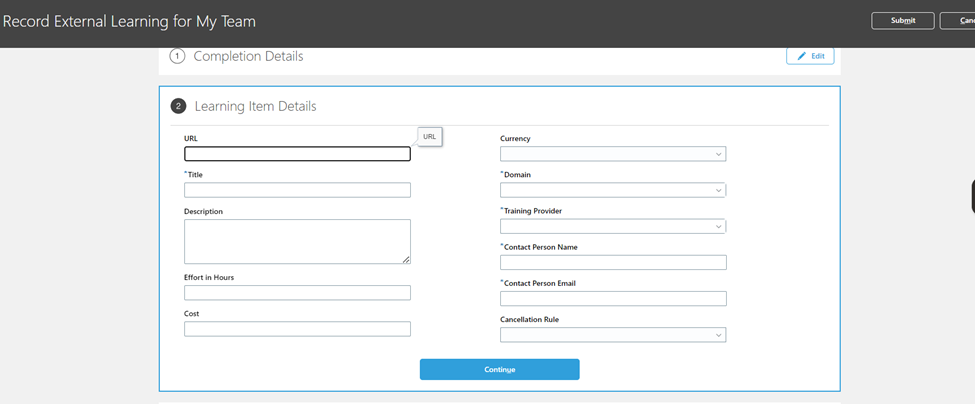Focus the URL input field
975x404 pixels.
(297, 154)
